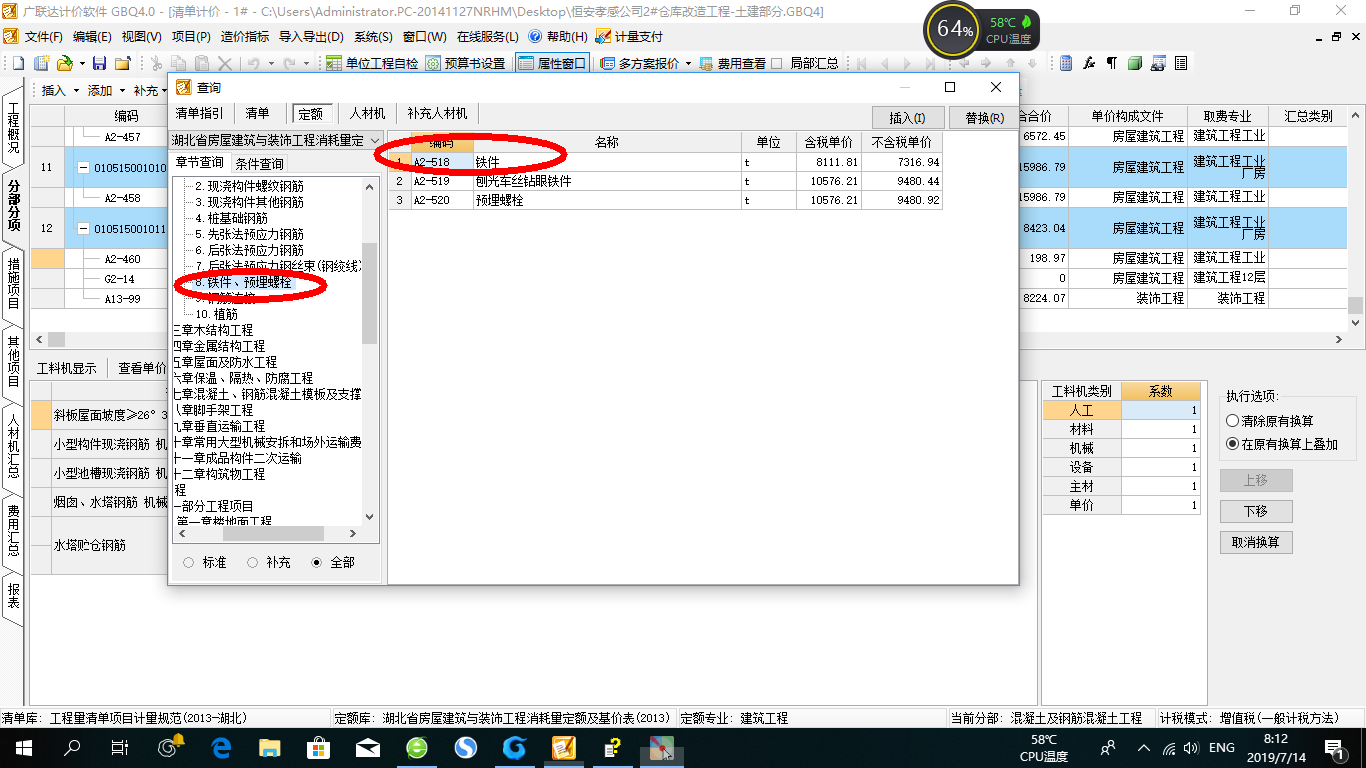This screenshot has height=768, width=1366.
Task: Open 单位工程自检 self-check tool
Action: click(373, 63)
